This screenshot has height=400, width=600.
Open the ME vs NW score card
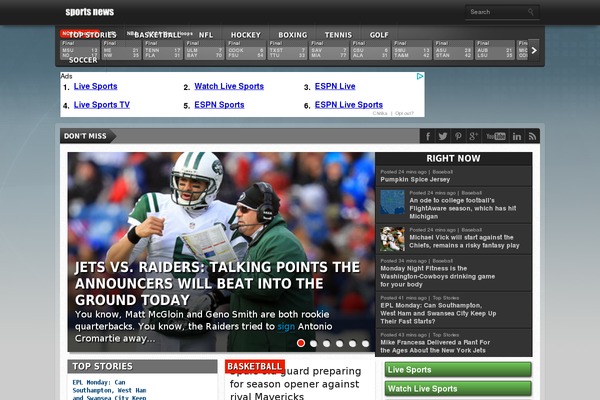point(121,50)
